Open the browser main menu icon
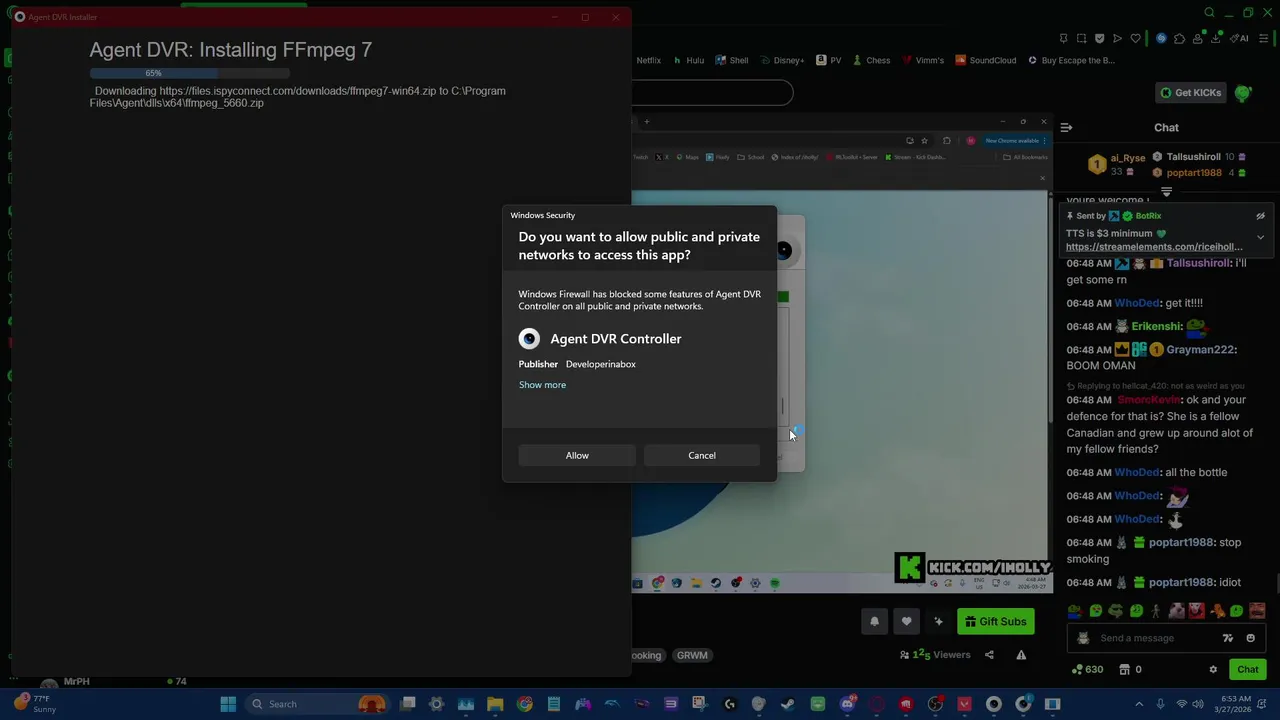Image resolution: width=1280 pixels, height=720 pixels. [x=1264, y=39]
